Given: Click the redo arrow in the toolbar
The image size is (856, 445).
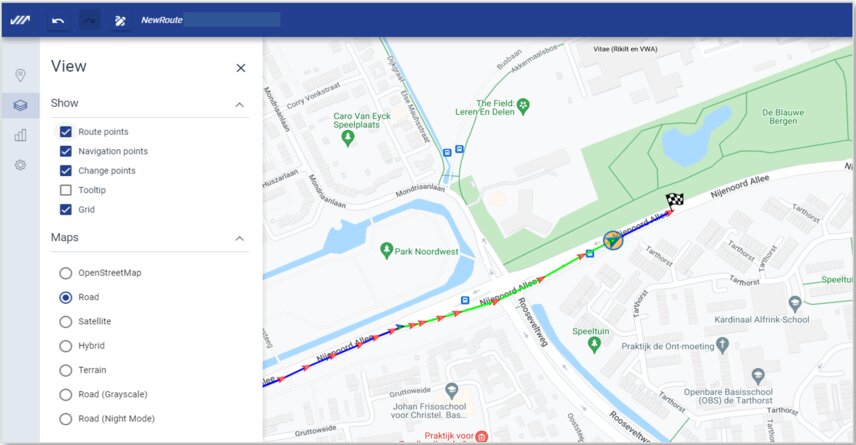Looking at the screenshot, I should 90,20.
